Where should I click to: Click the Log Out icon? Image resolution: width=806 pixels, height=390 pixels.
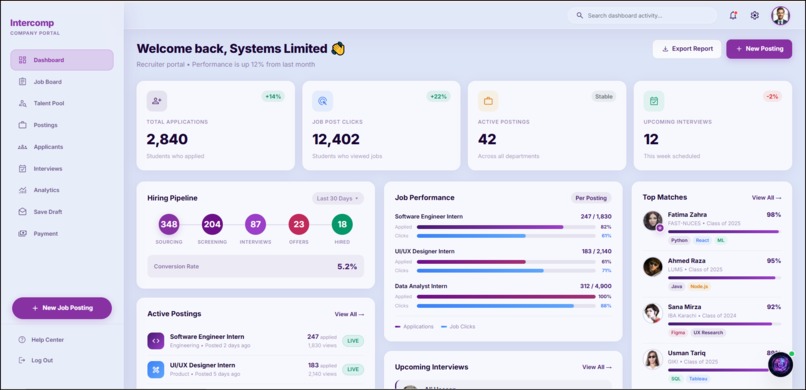(22, 360)
